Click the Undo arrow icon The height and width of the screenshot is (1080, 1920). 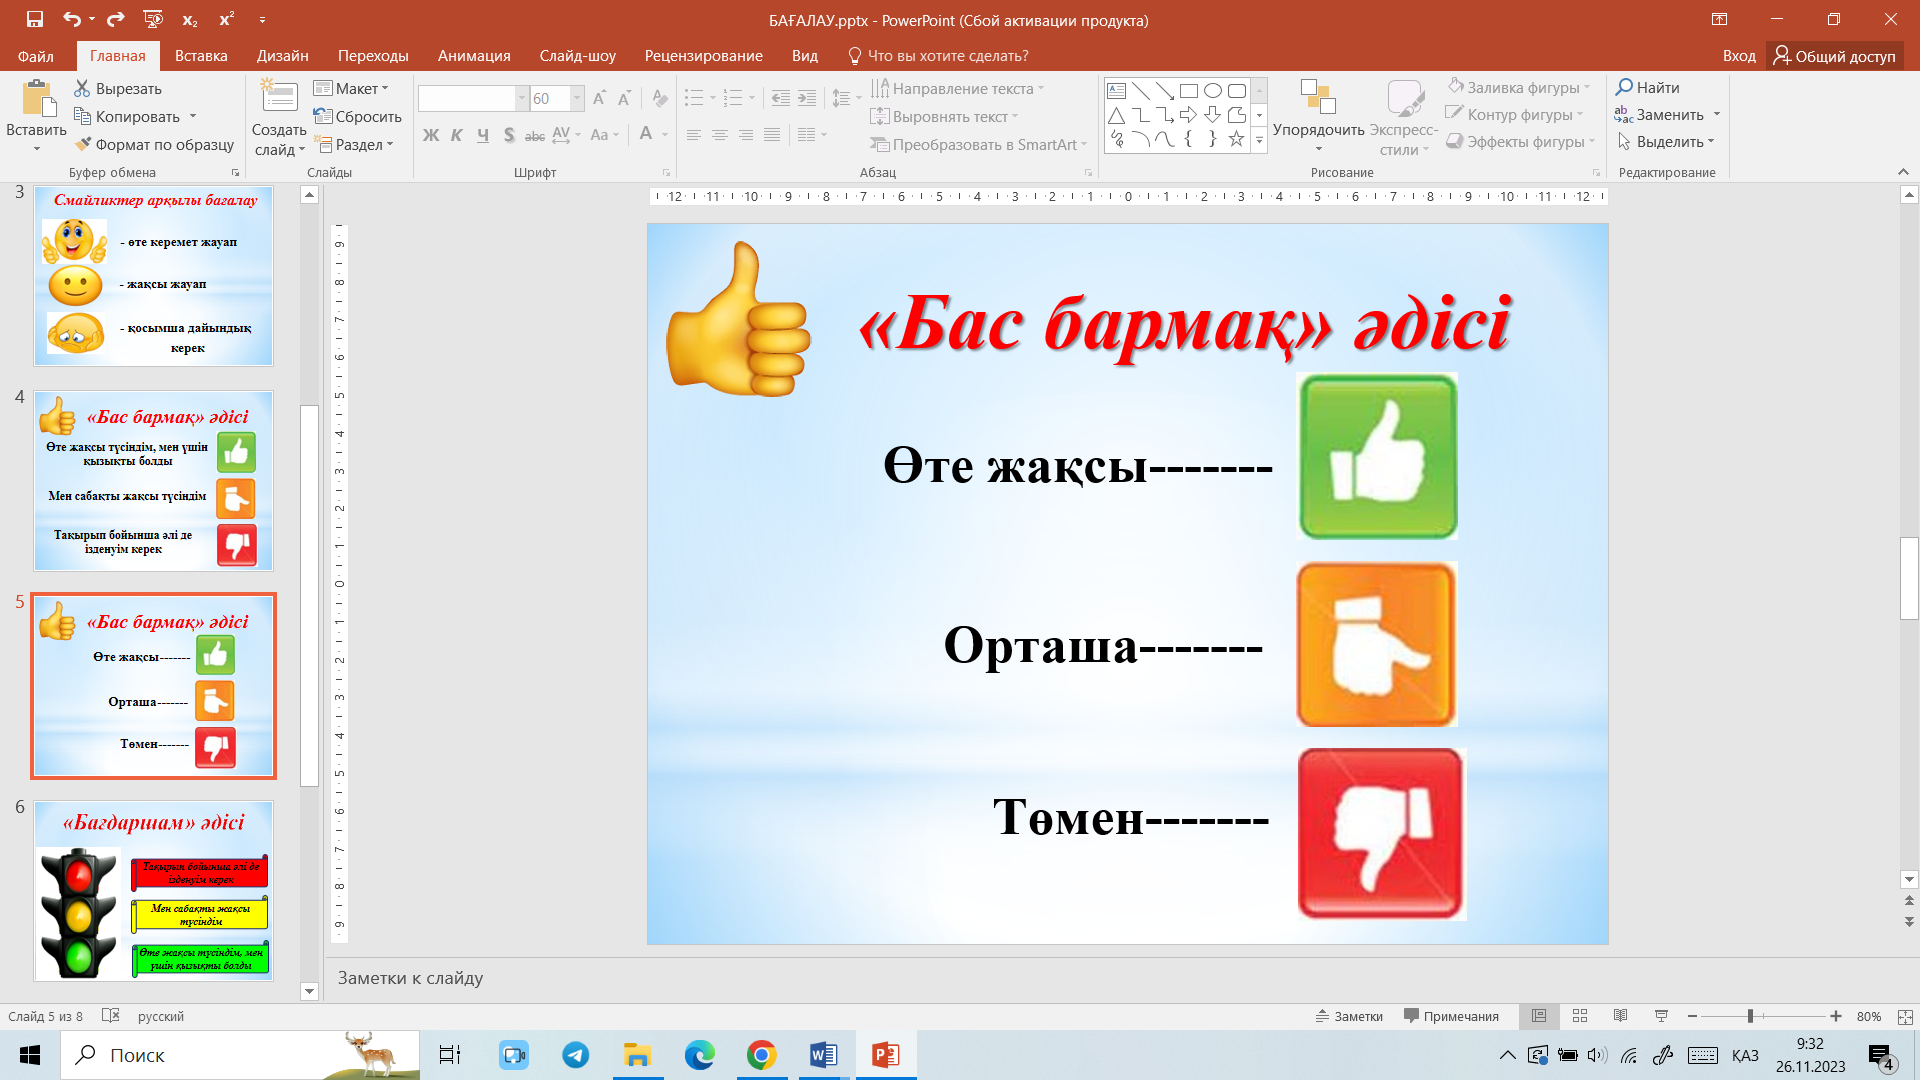71,19
